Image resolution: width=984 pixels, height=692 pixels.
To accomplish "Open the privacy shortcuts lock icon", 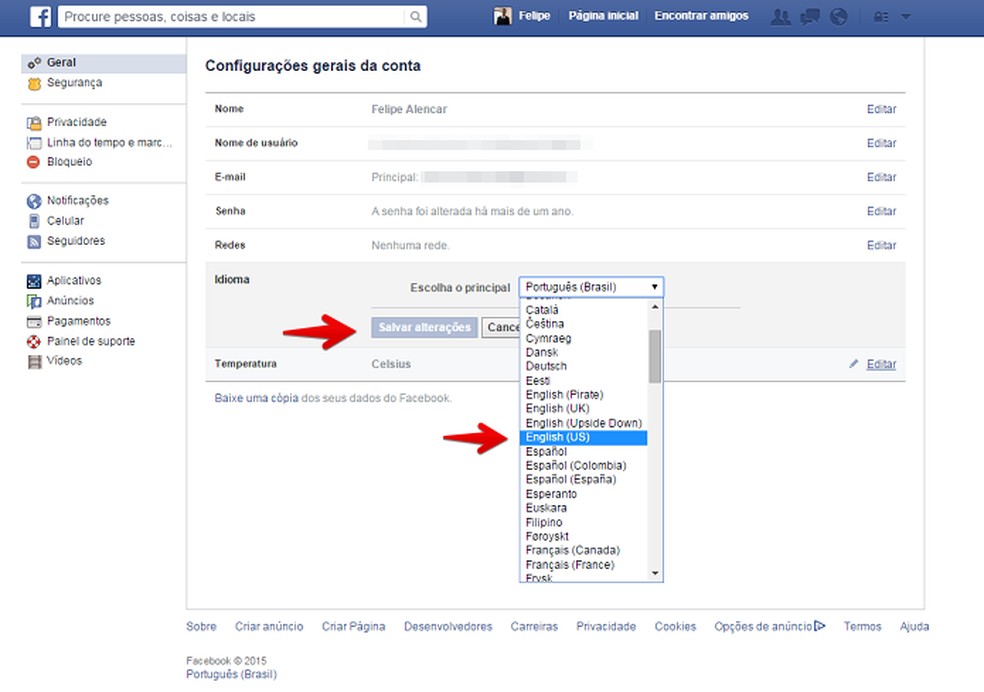I will [x=880, y=17].
